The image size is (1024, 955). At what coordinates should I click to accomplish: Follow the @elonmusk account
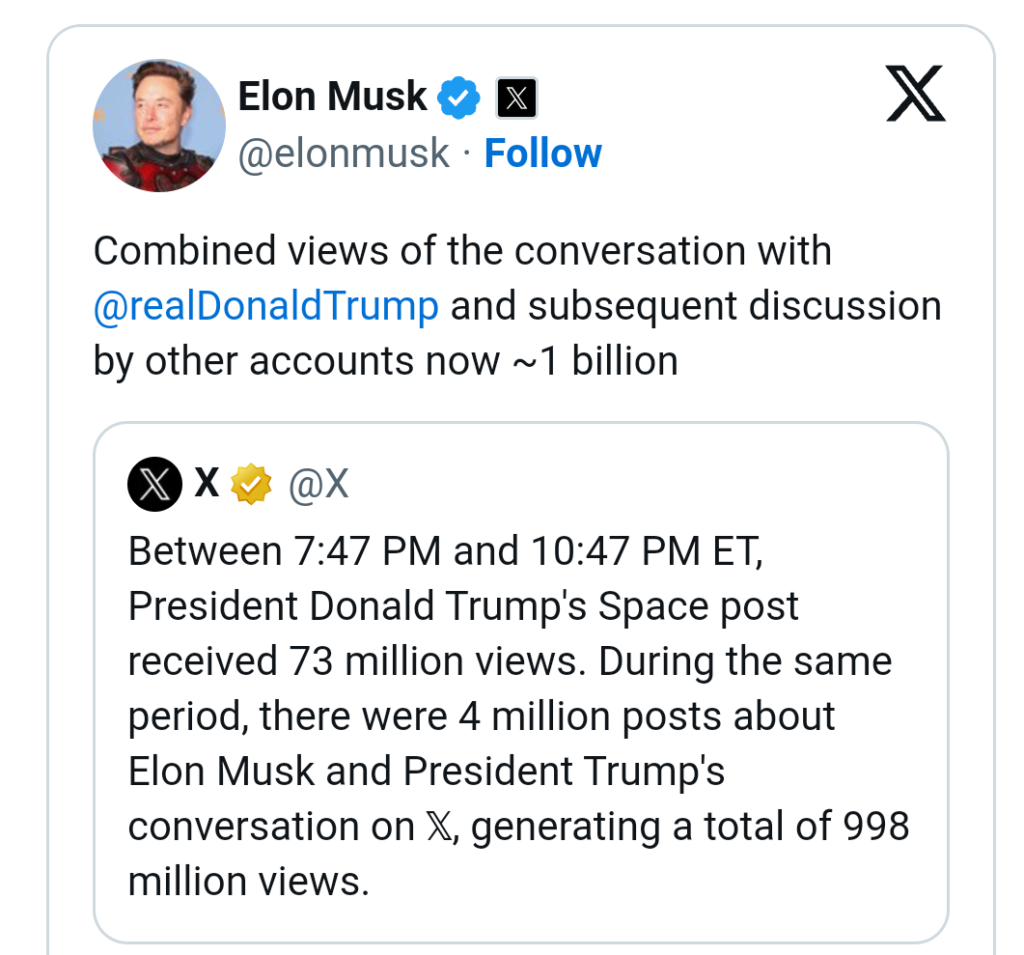(543, 154)
